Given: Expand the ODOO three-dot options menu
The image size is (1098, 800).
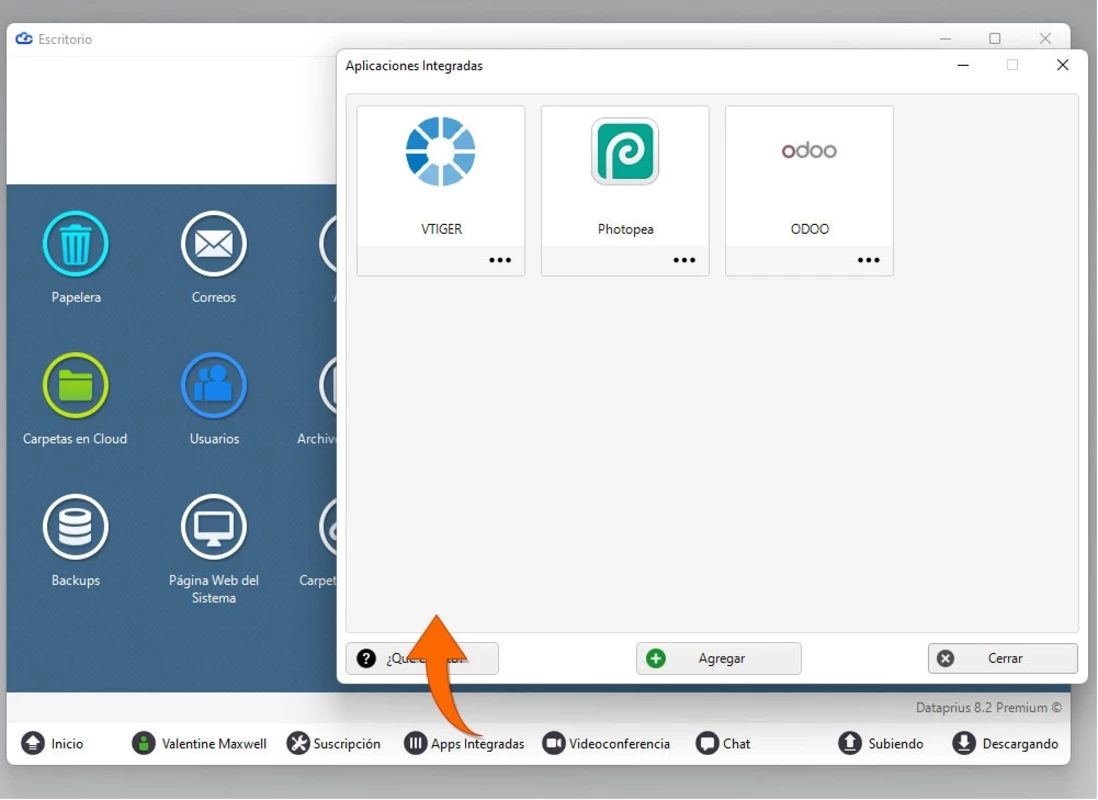Looking at the screenshot, I should pos(868,260).
